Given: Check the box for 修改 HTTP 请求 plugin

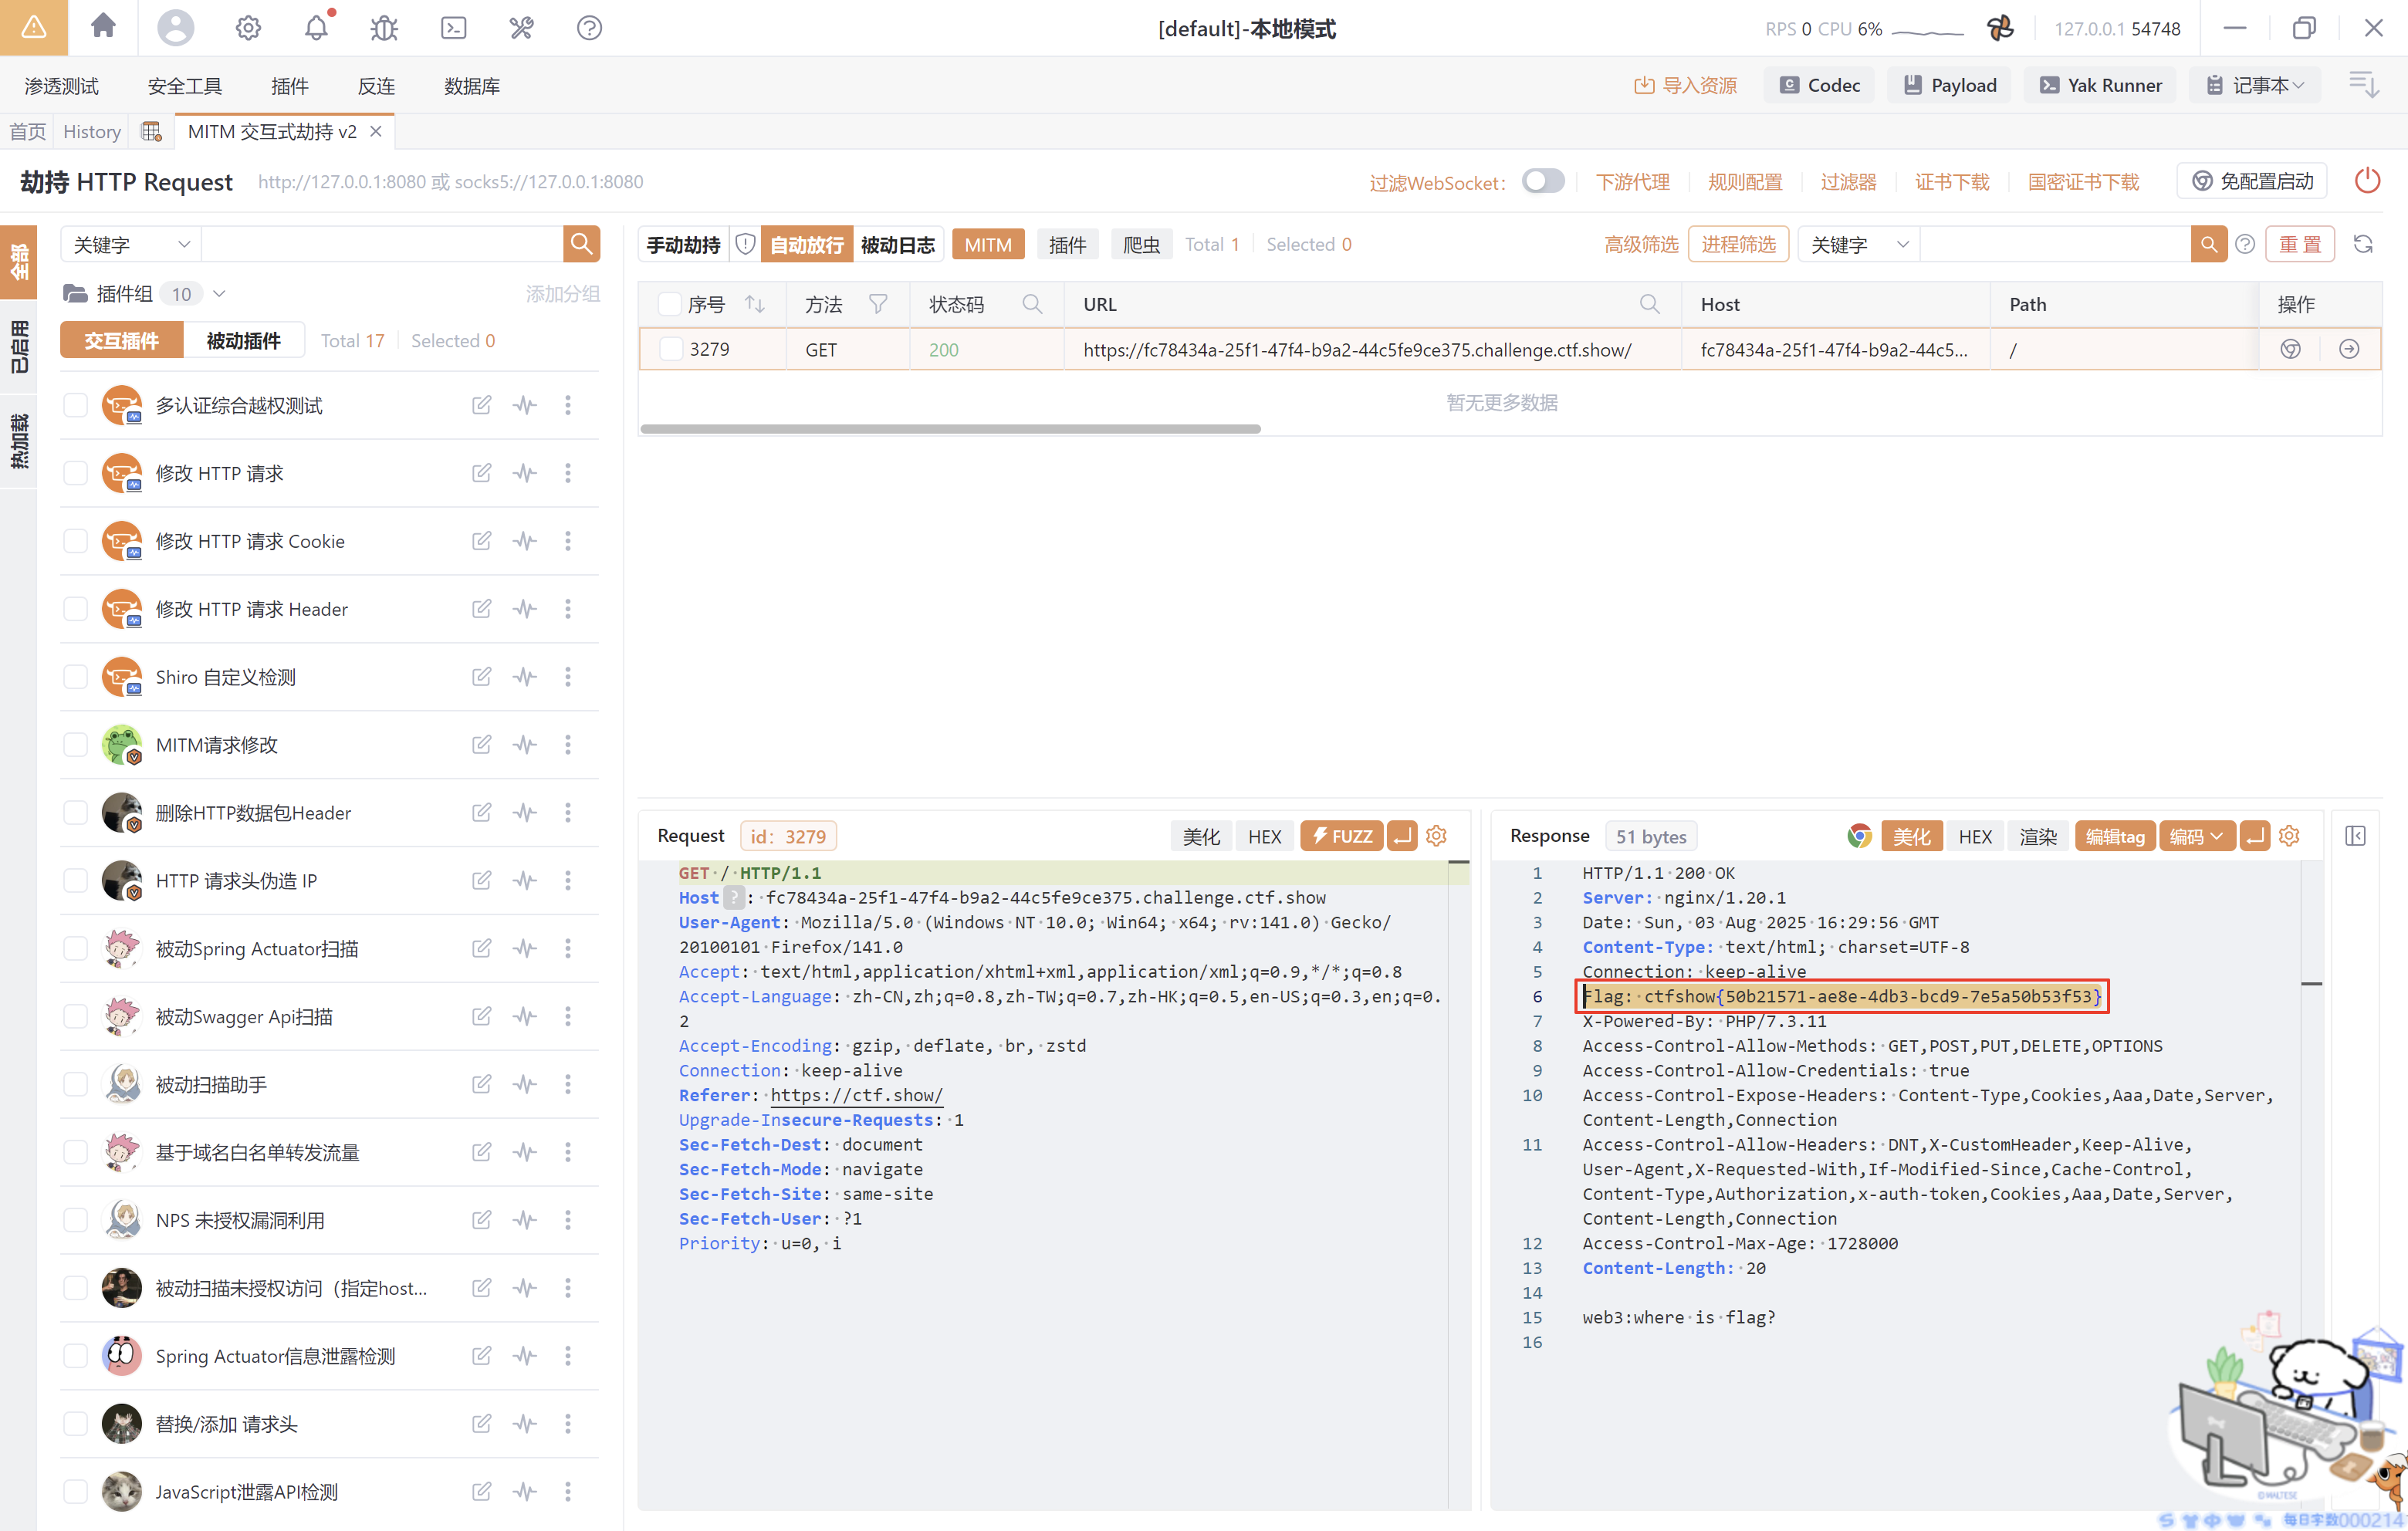Looking at the screenshot, I should coord(76,473).
